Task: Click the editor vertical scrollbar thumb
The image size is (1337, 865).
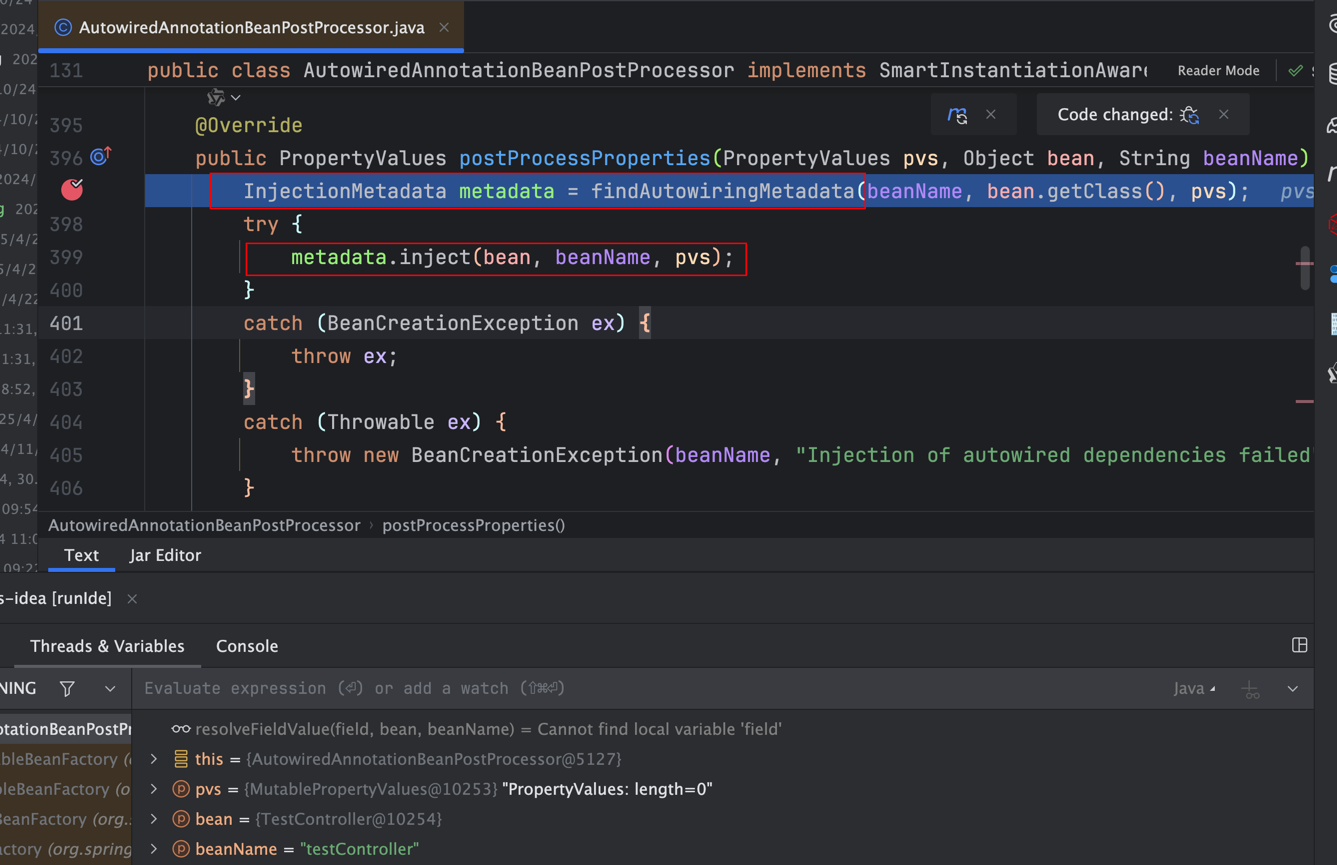Action: click(1305, 268)
